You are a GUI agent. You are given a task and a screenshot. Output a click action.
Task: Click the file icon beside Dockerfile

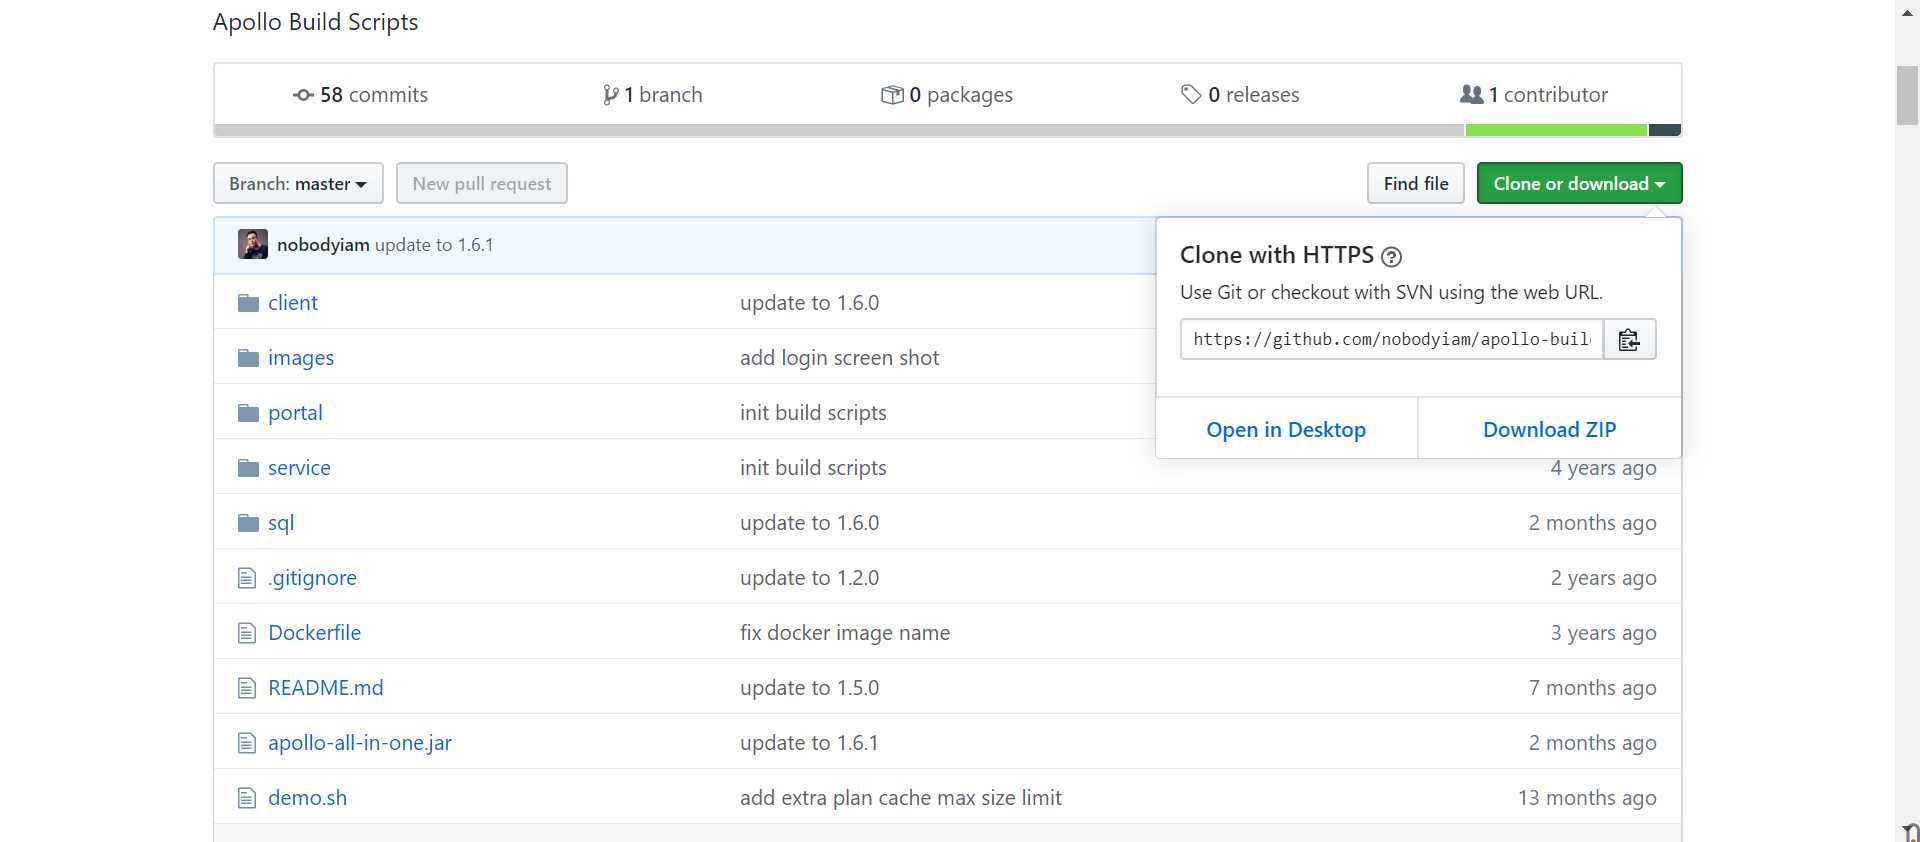[247, 633]
